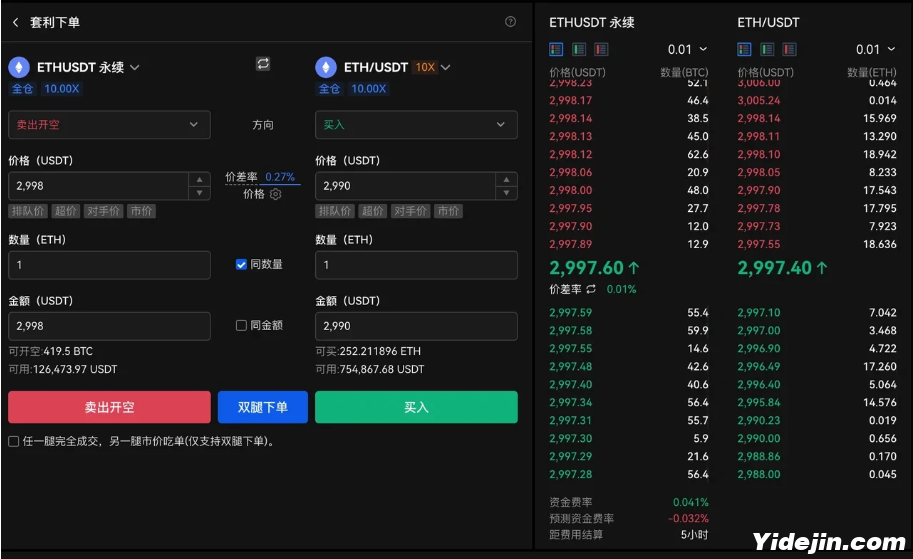Select 对手价 for the buy leg price
913x559 pixels.
click(410, 211)
